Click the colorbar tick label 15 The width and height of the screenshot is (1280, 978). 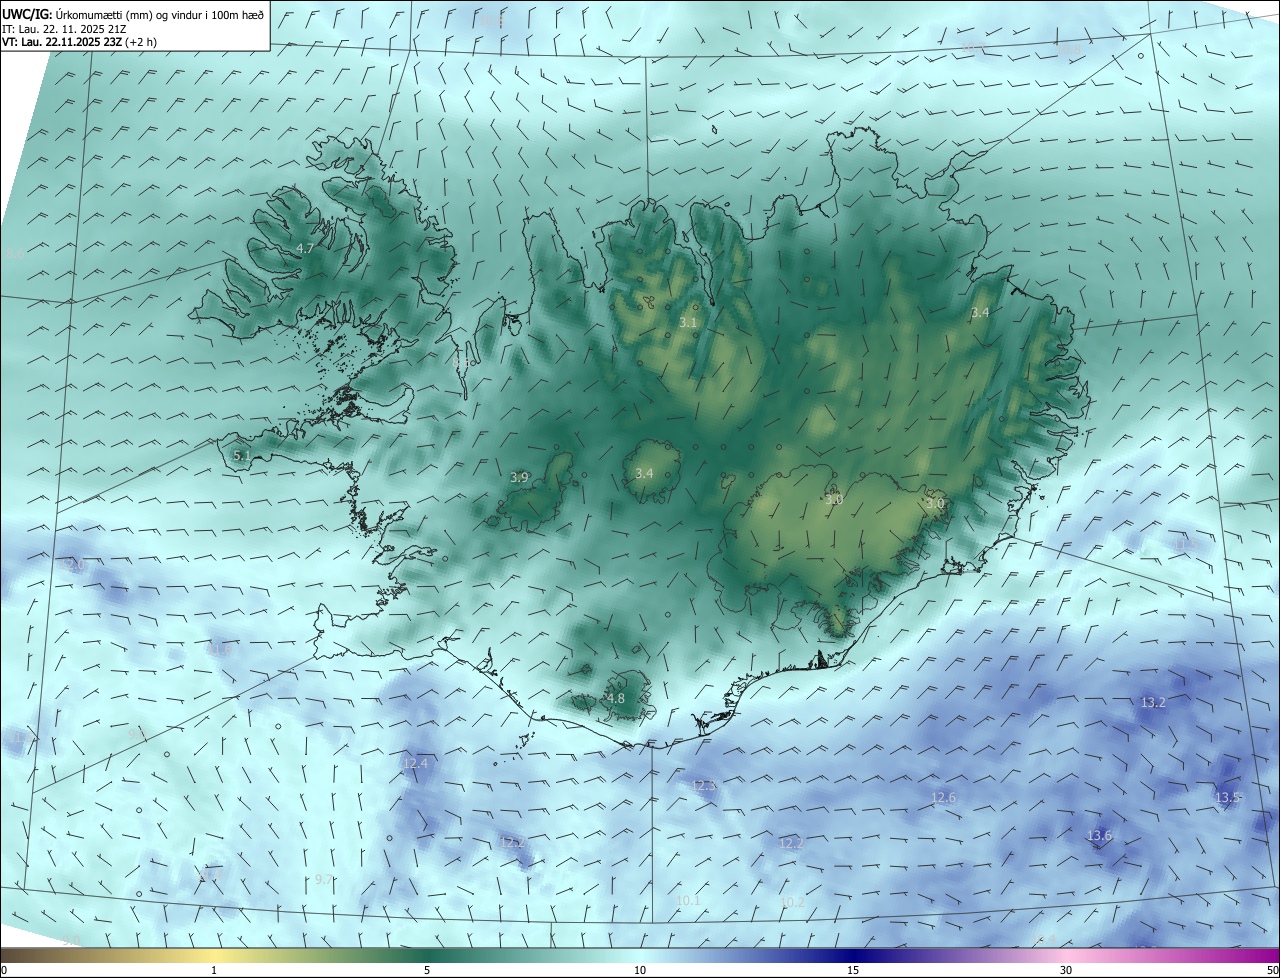(x=853, y=971)
